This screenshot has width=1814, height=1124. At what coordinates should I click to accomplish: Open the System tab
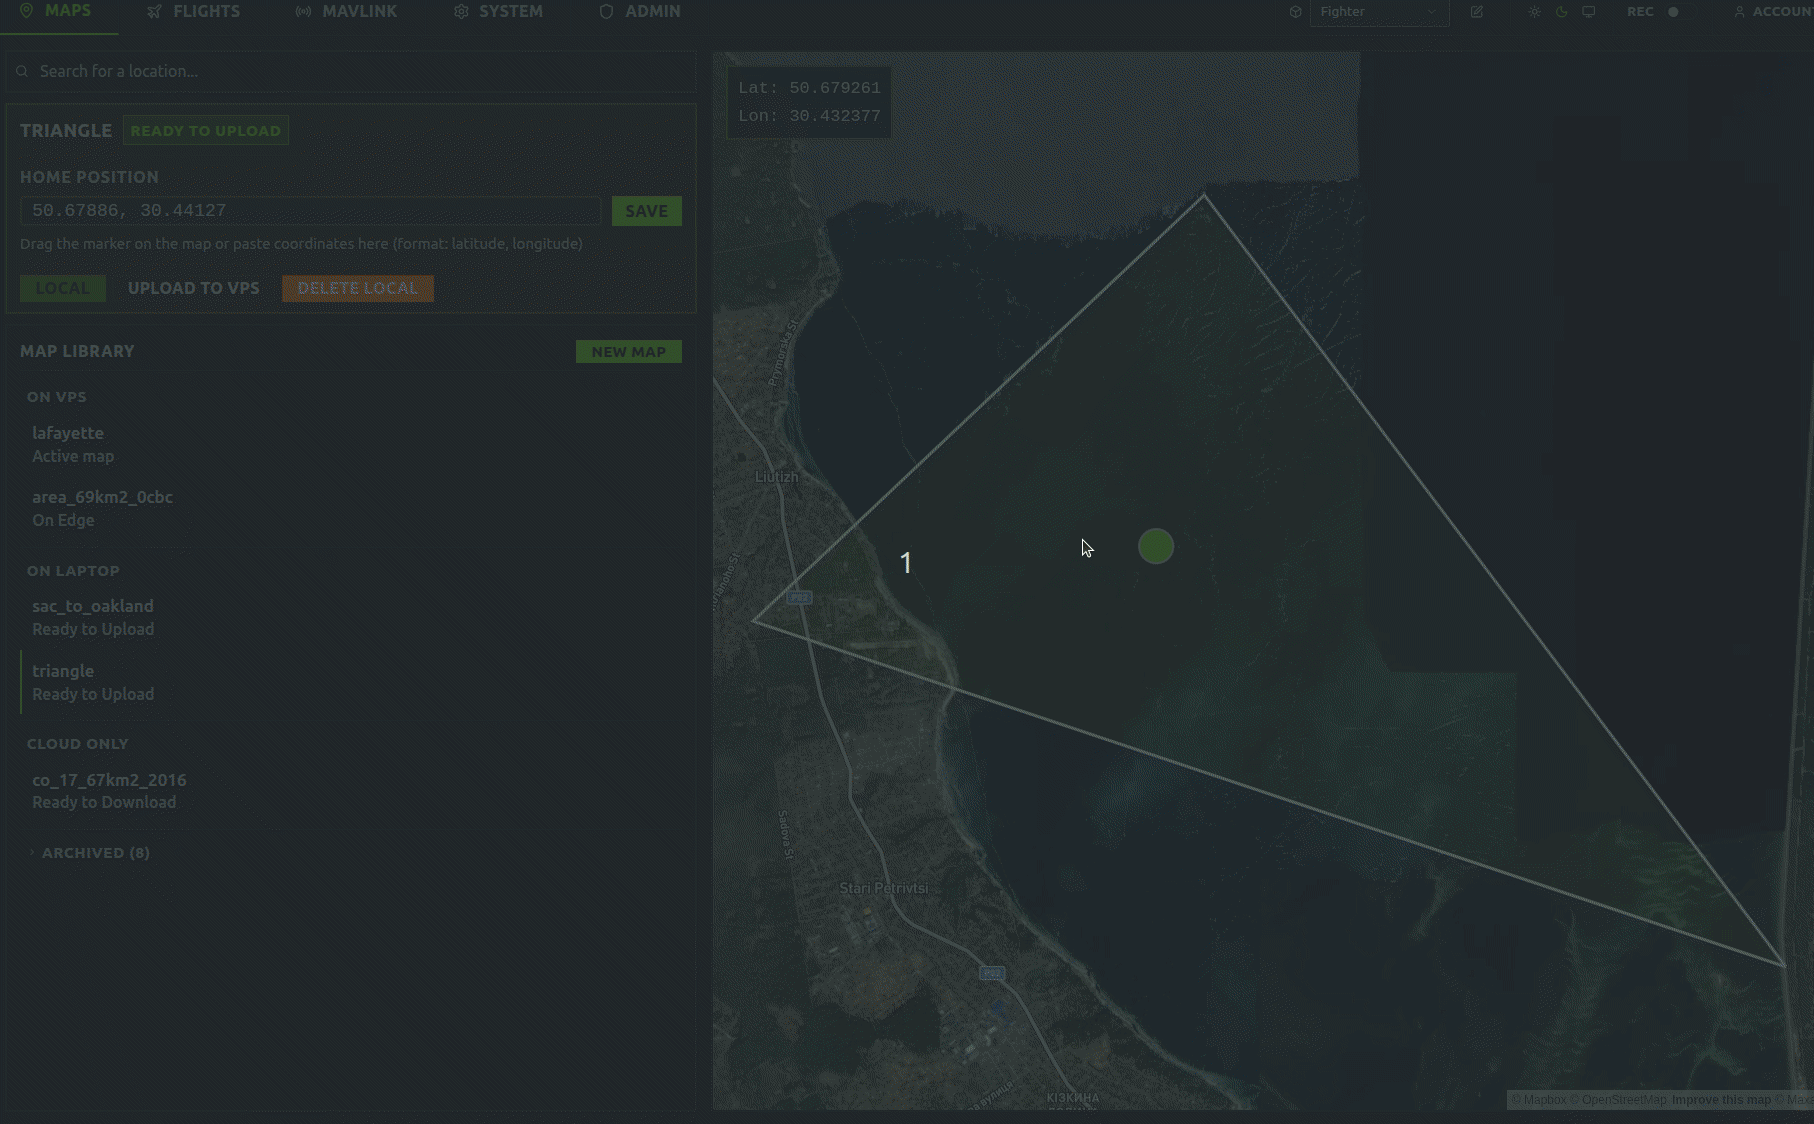(498, 12)
